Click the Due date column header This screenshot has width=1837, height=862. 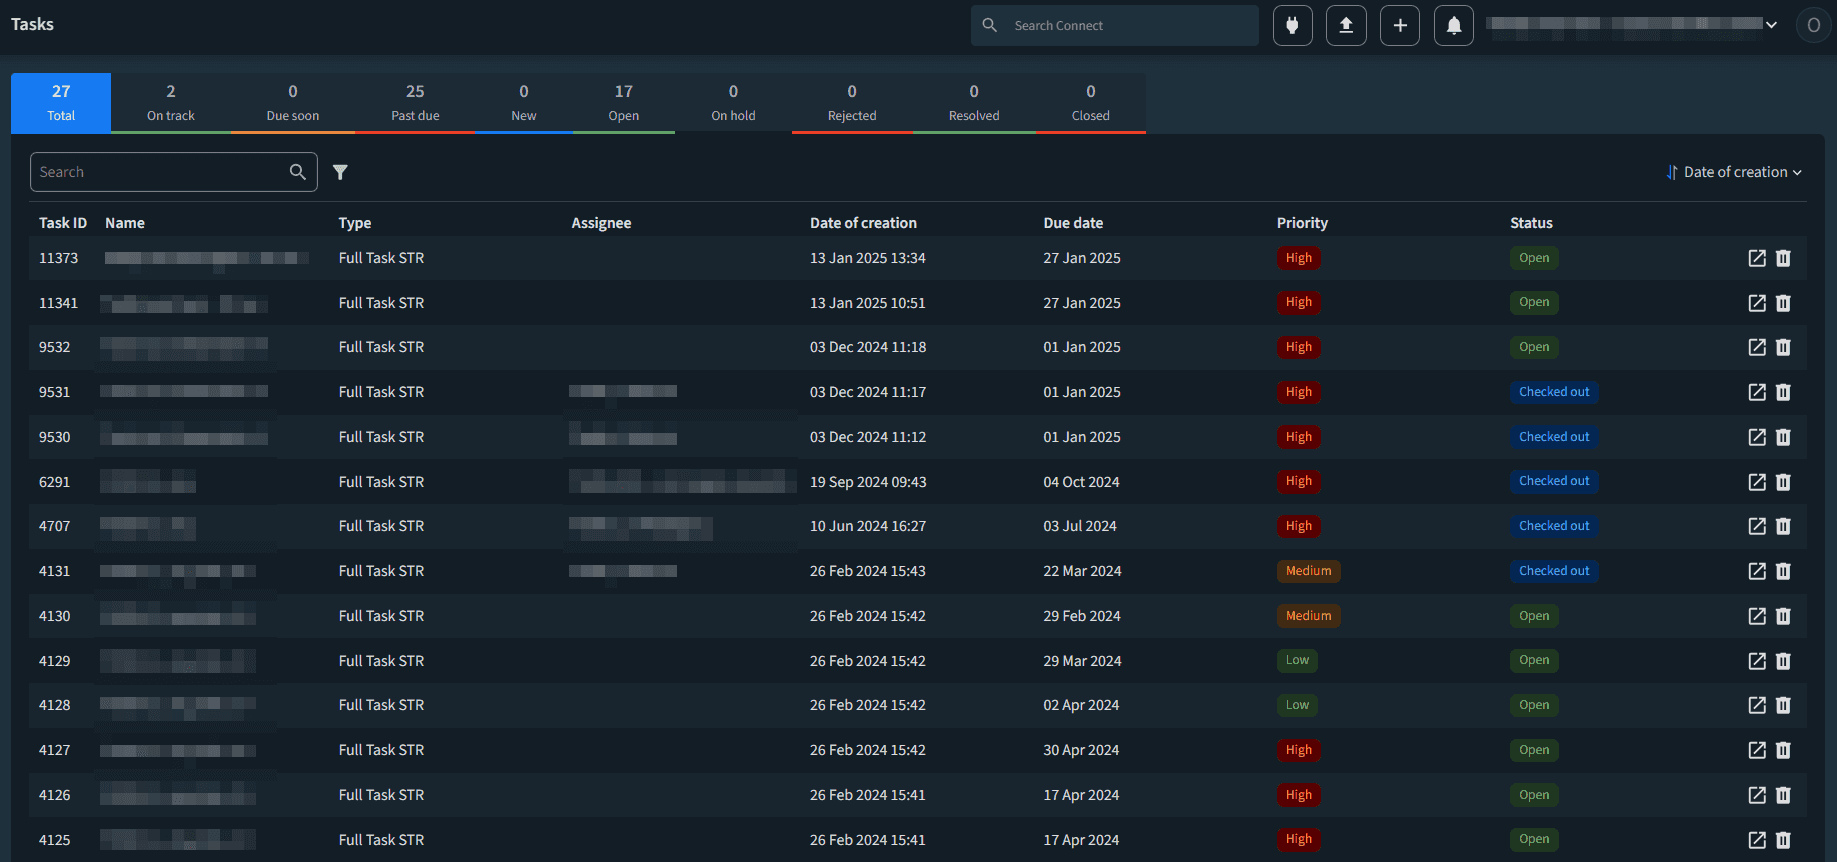coord(1073,223)
